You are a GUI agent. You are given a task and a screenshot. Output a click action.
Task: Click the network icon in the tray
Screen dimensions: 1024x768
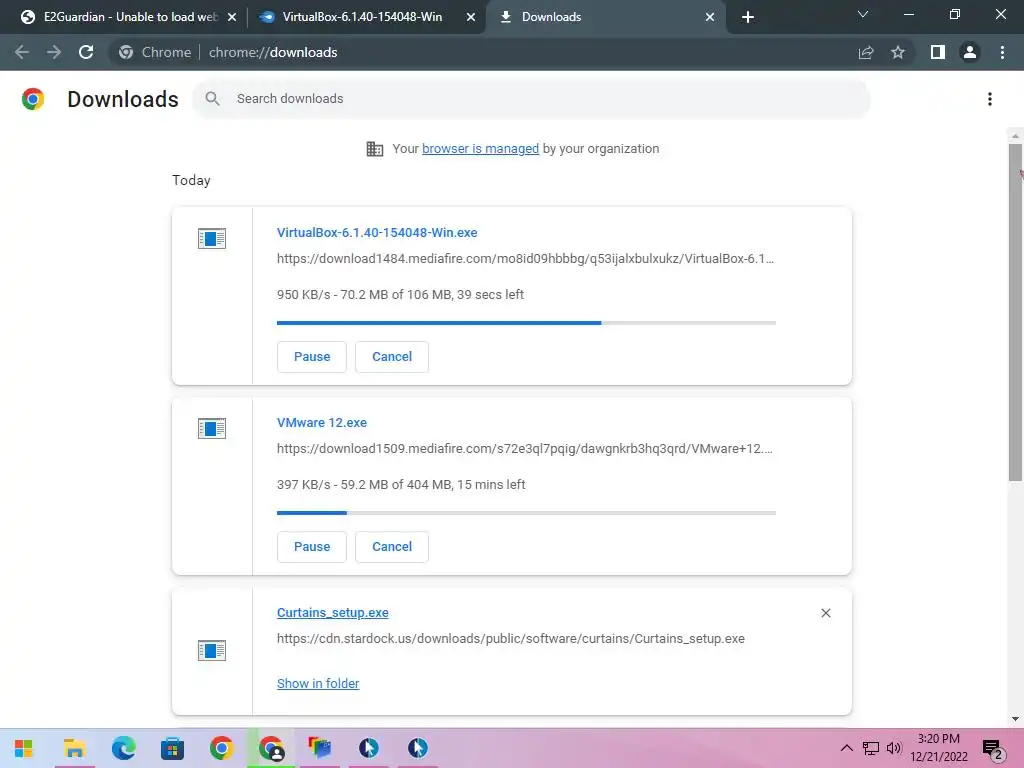pos(871,748)
